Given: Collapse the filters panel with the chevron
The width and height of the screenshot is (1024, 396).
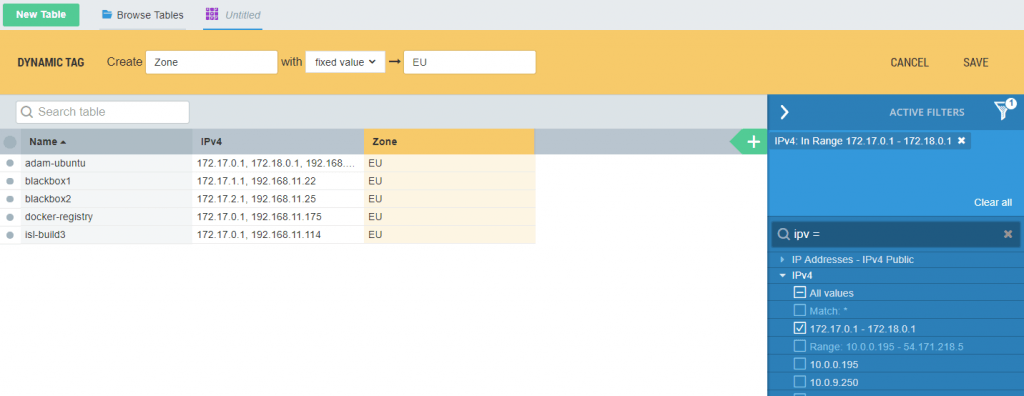Looking at the screenshot, I should [x=784, y=112].
